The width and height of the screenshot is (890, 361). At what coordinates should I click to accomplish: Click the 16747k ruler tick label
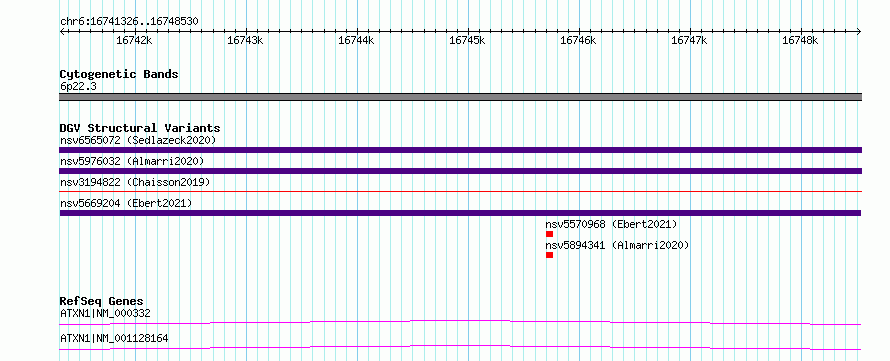pos(690,40)
